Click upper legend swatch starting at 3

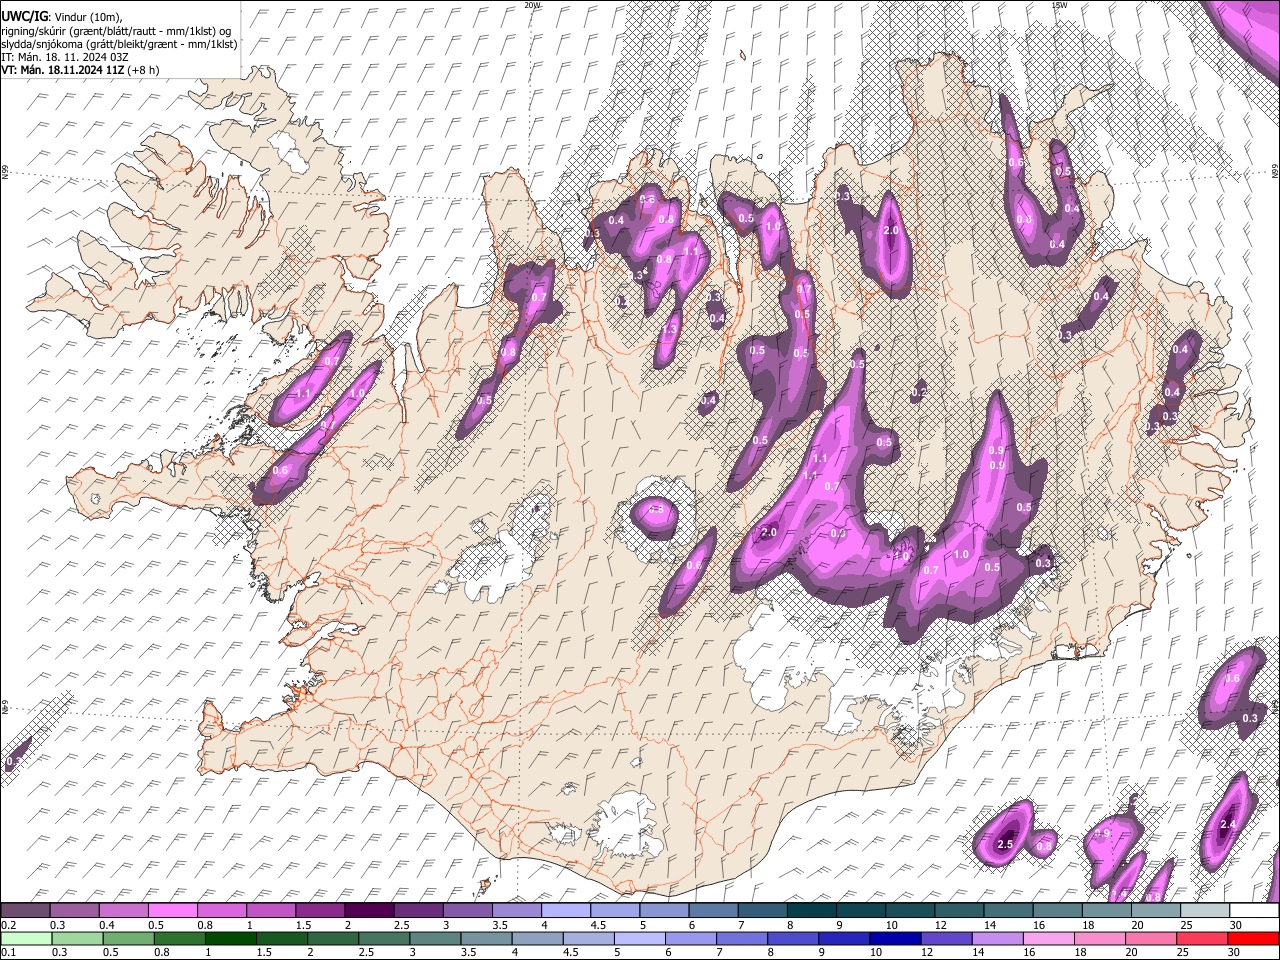(466, 911)
